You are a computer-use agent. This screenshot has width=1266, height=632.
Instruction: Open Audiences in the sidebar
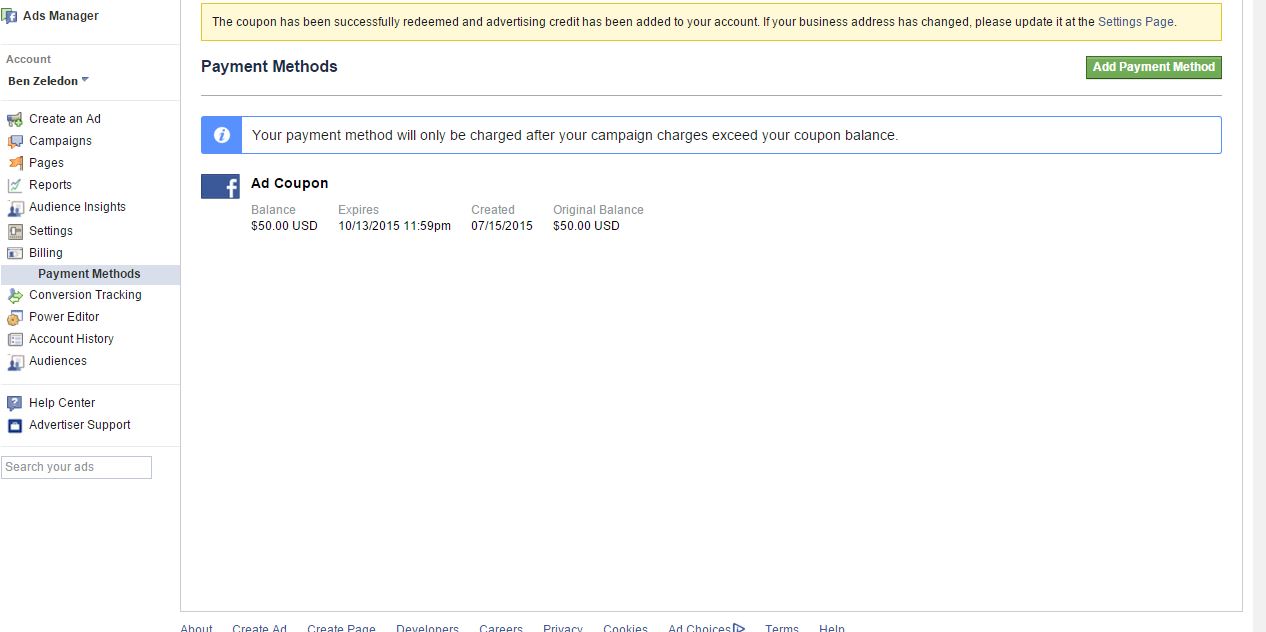58,361
